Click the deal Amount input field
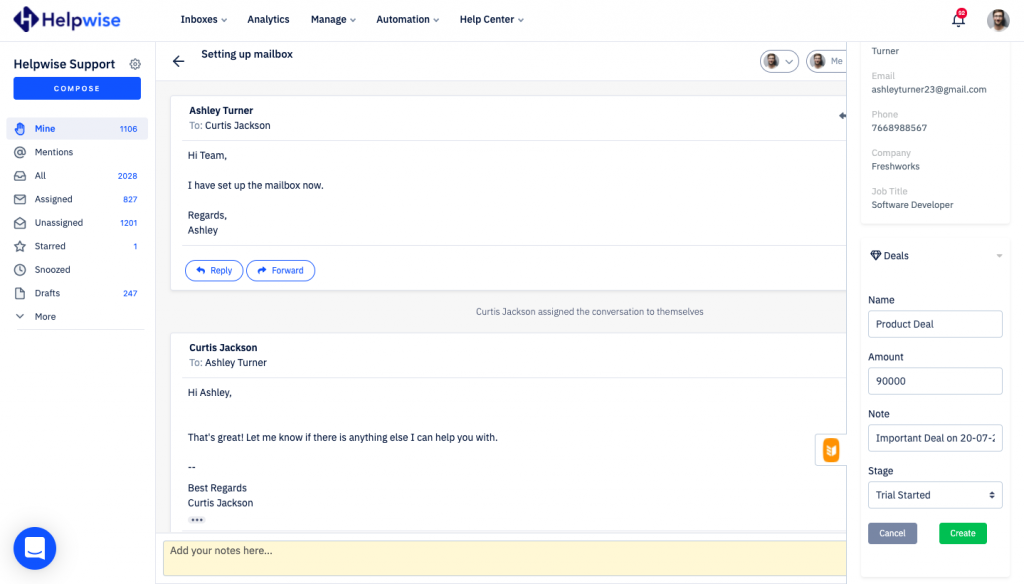1024x584 pixels. pyautogui.click(x=934, y=381)
